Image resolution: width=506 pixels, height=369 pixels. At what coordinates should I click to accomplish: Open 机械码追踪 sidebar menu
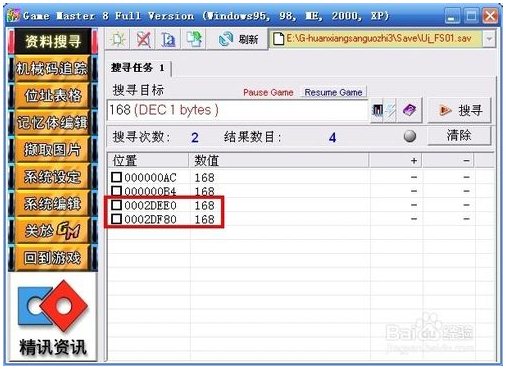tap(53, 69)
